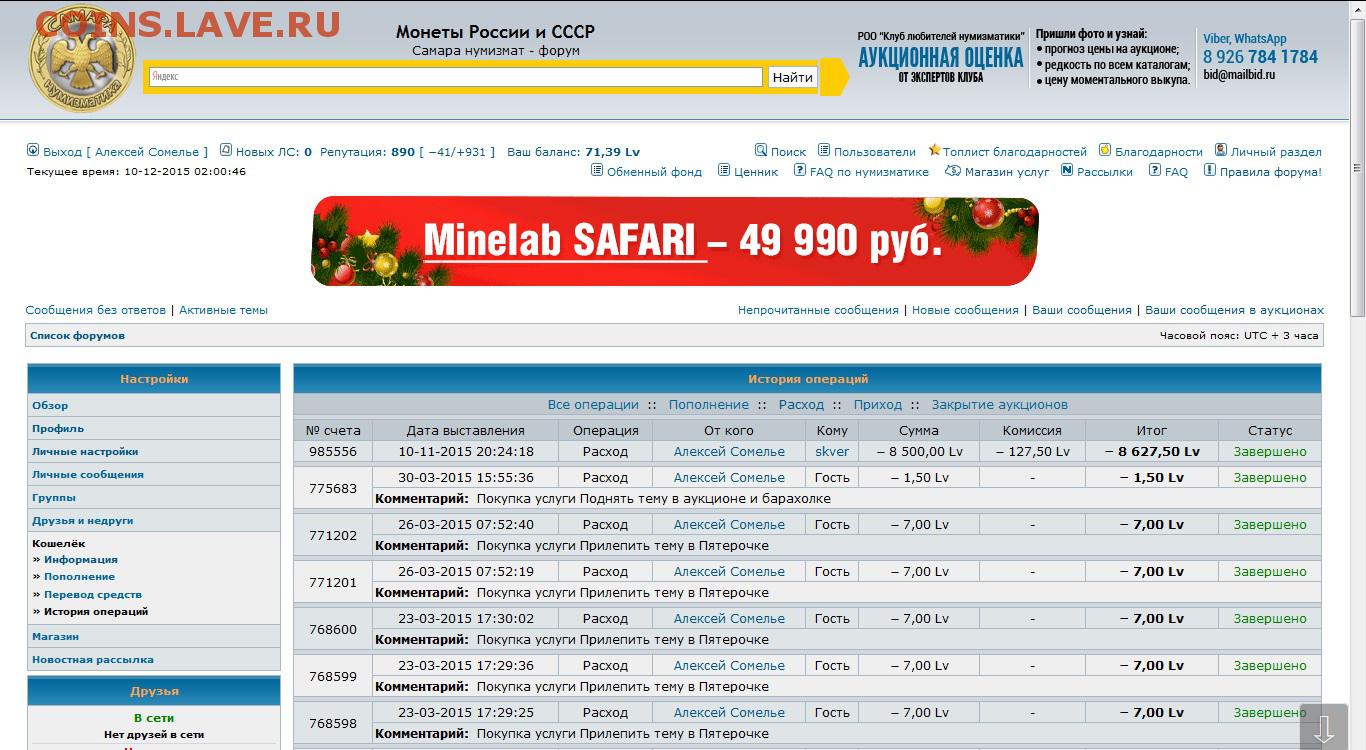Viewport: 1366px width, 750px height.
Task: Open Активные темы link
Action: (x=223, y=310)
